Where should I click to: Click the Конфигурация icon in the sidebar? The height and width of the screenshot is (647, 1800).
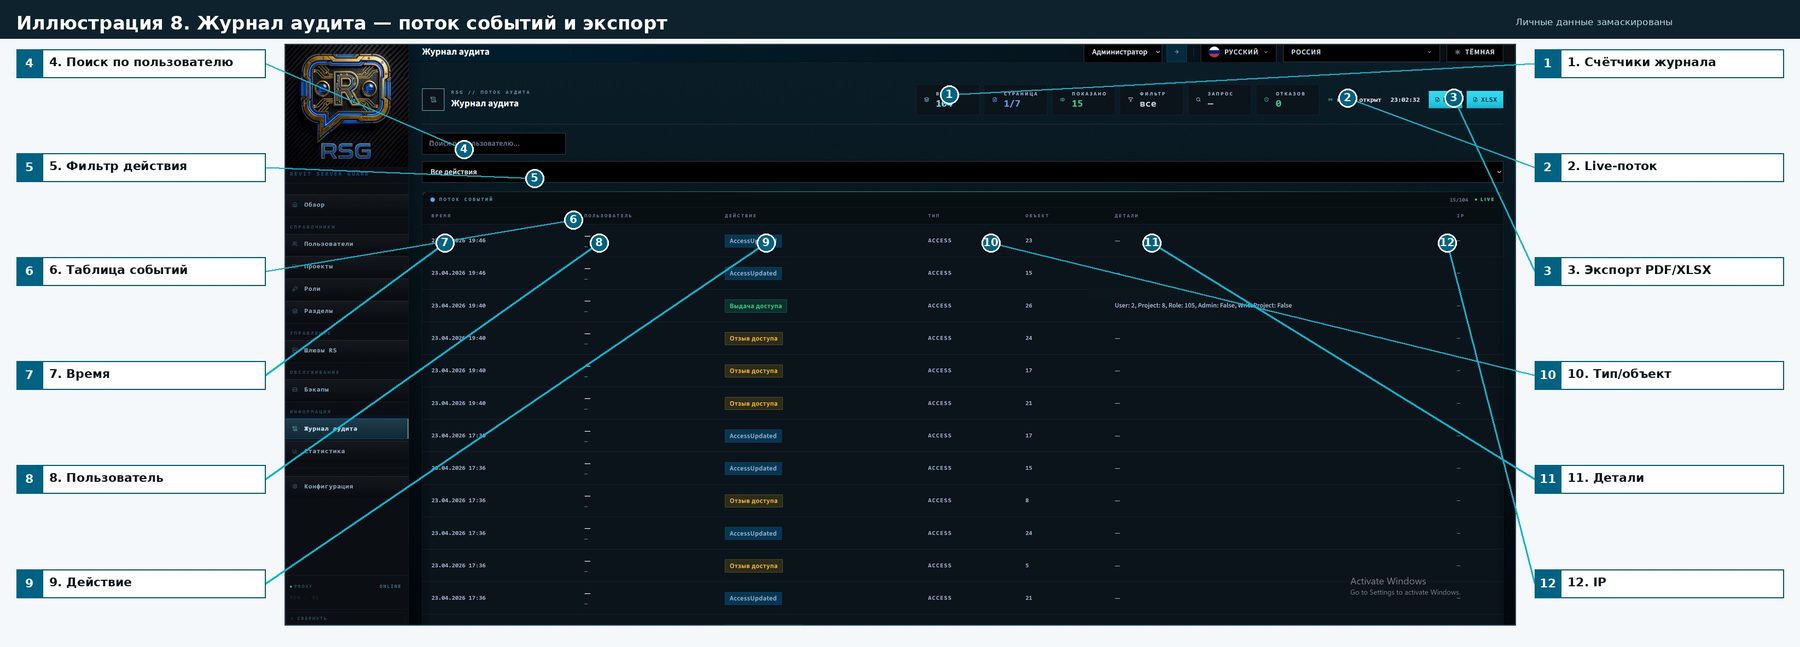click(295, 487)
